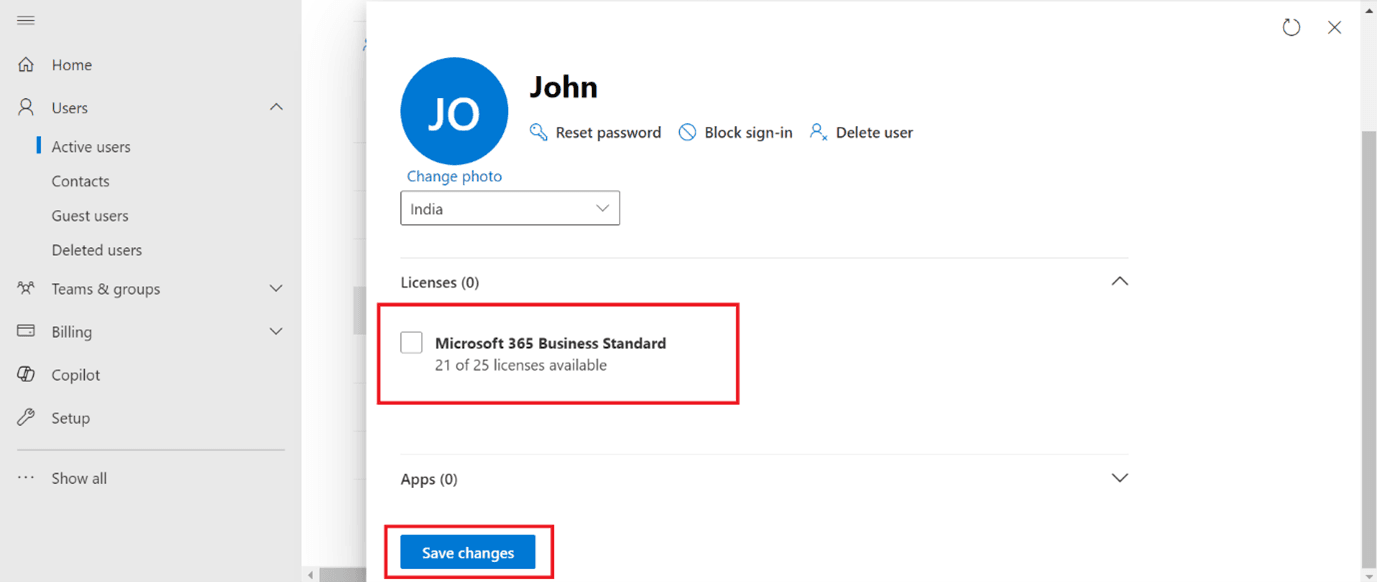Click the Save changes button
The image size is (1377, 582).
tap(467, 551)
